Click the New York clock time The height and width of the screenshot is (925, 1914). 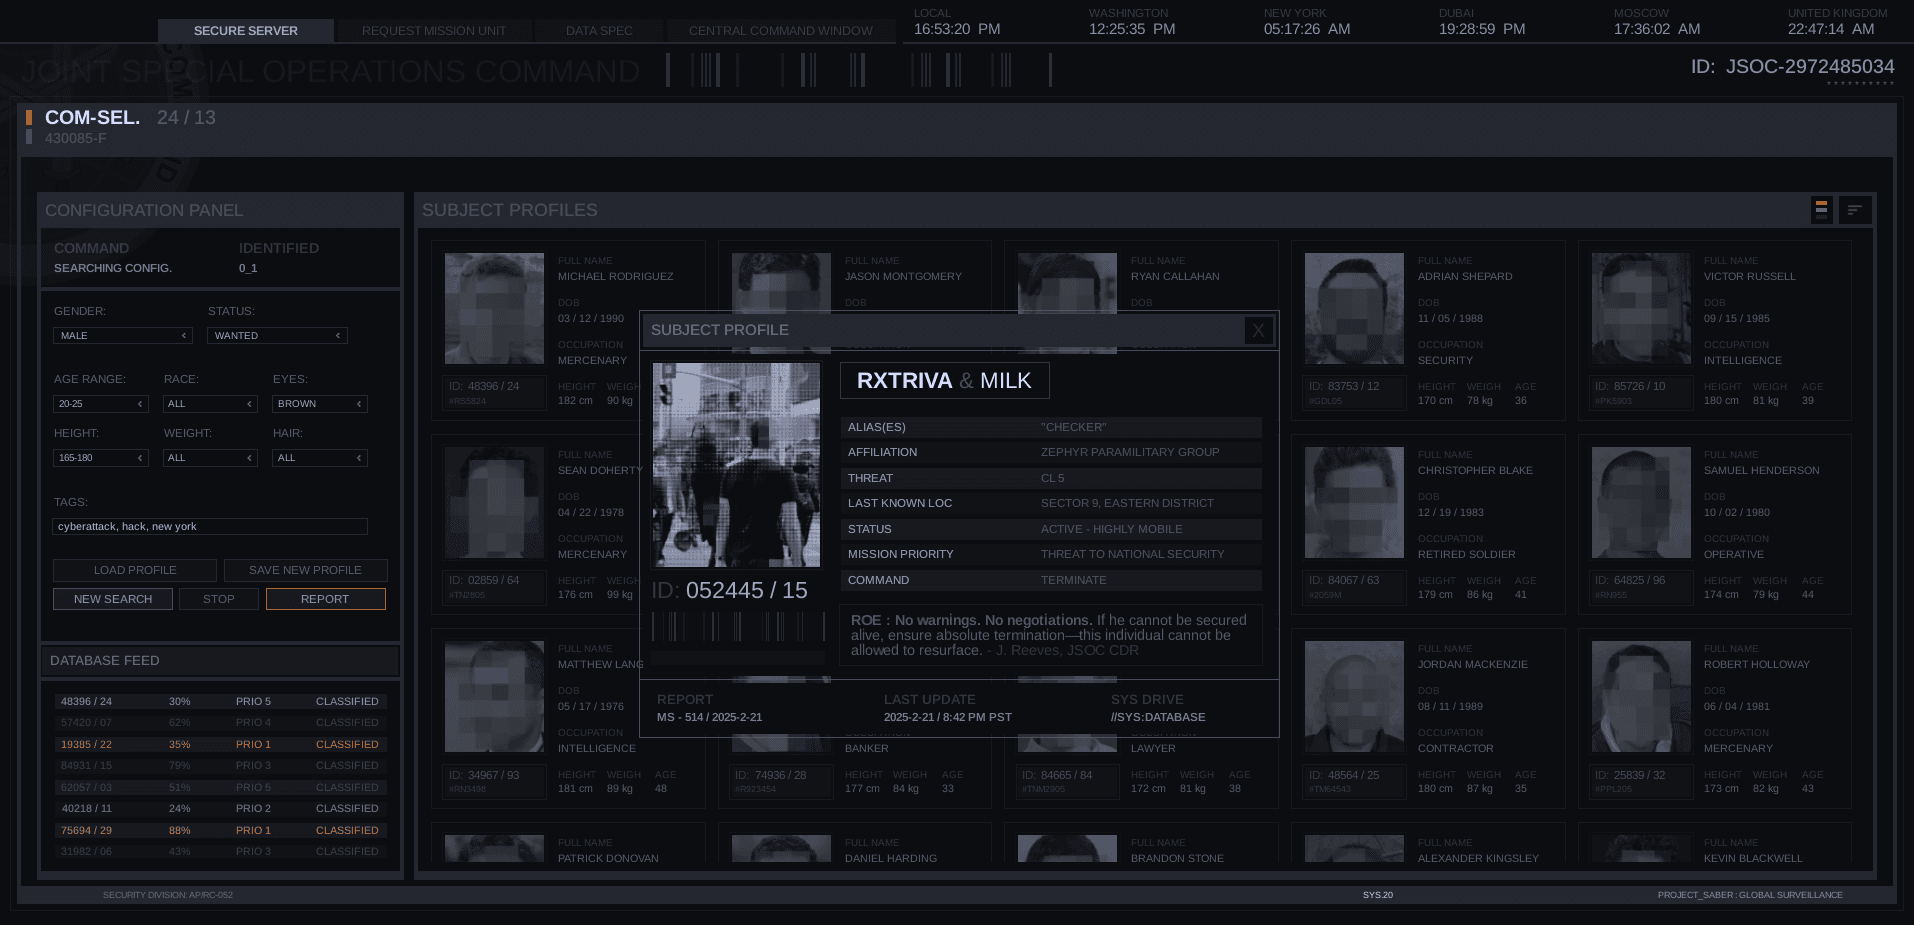pos(1307,29)
